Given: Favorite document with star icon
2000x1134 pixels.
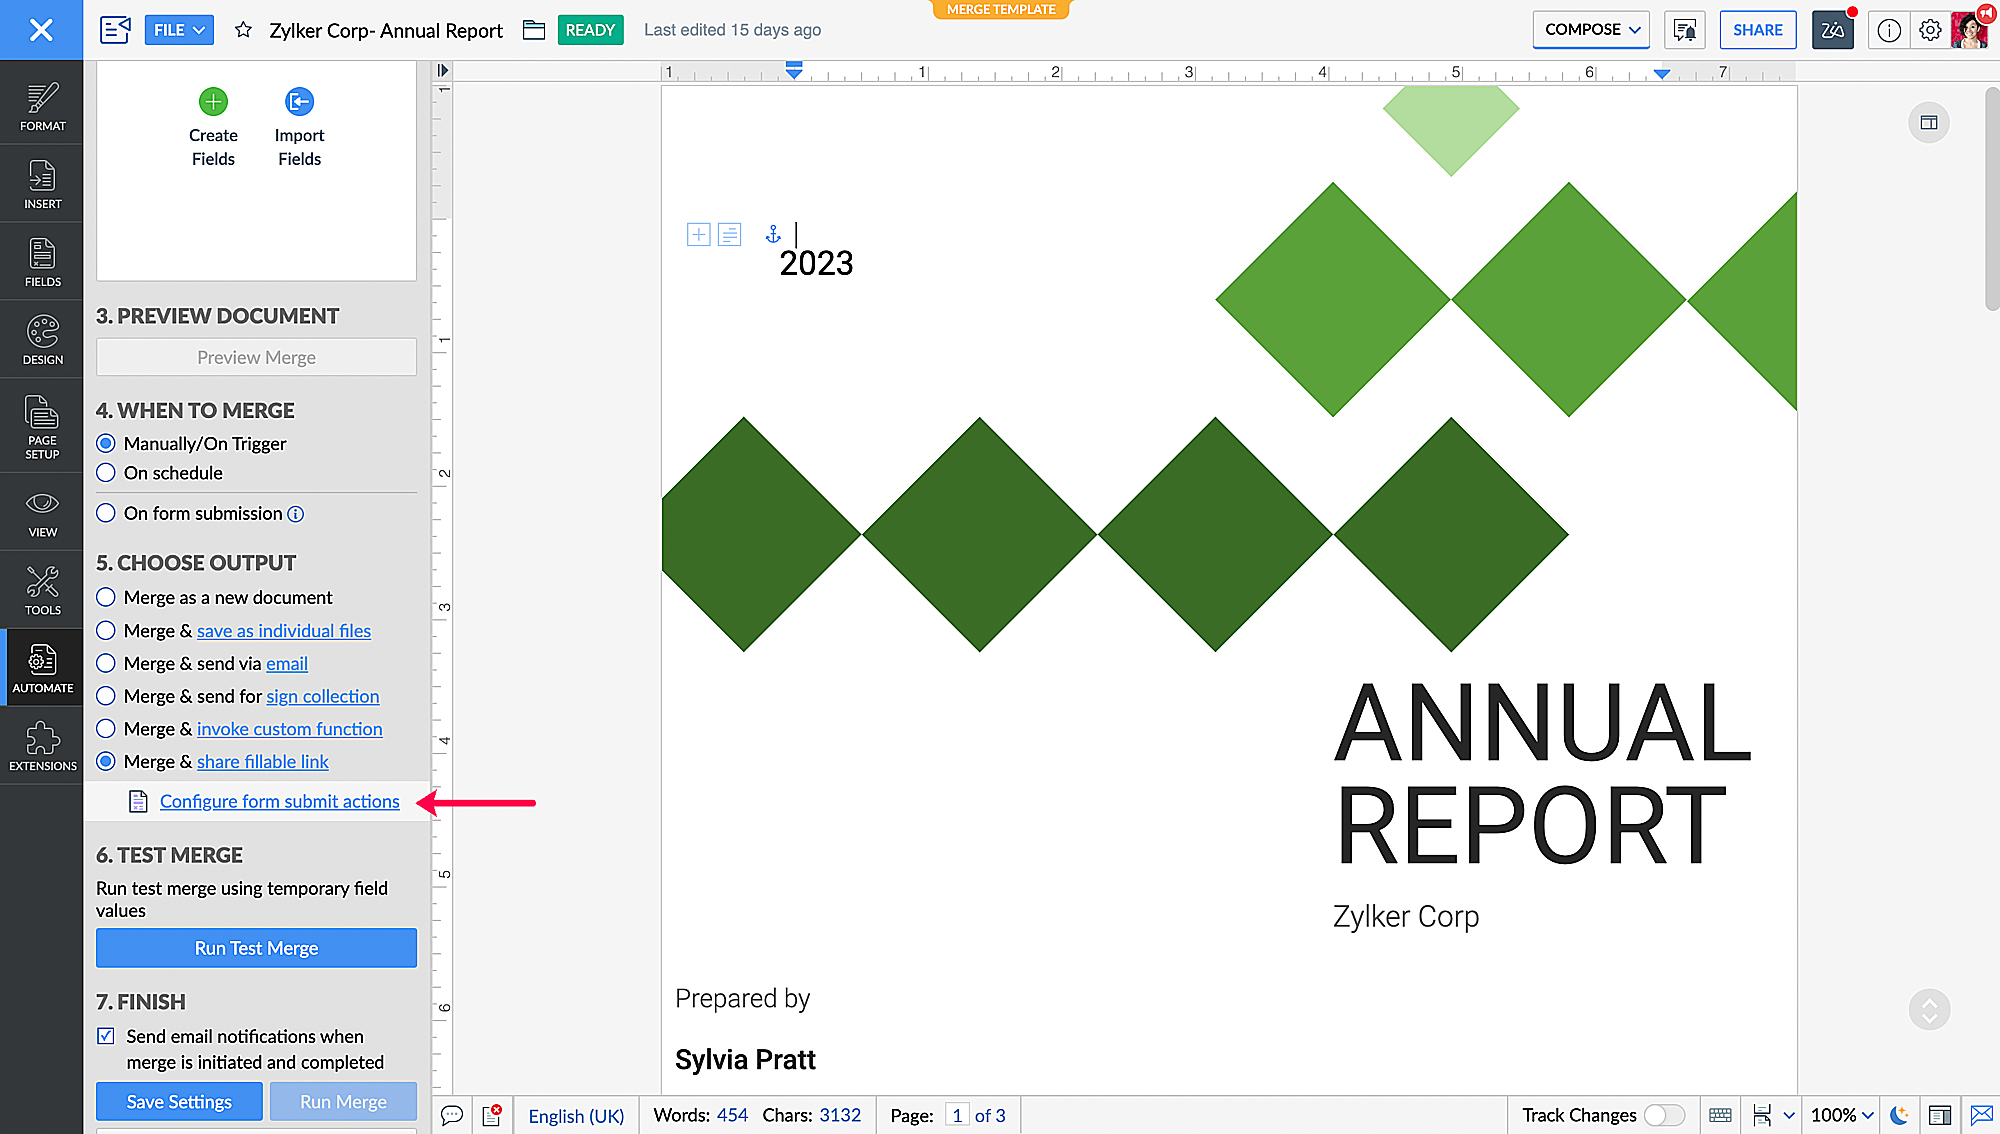Looking at the screenshot, I should [x=243, y=30].
